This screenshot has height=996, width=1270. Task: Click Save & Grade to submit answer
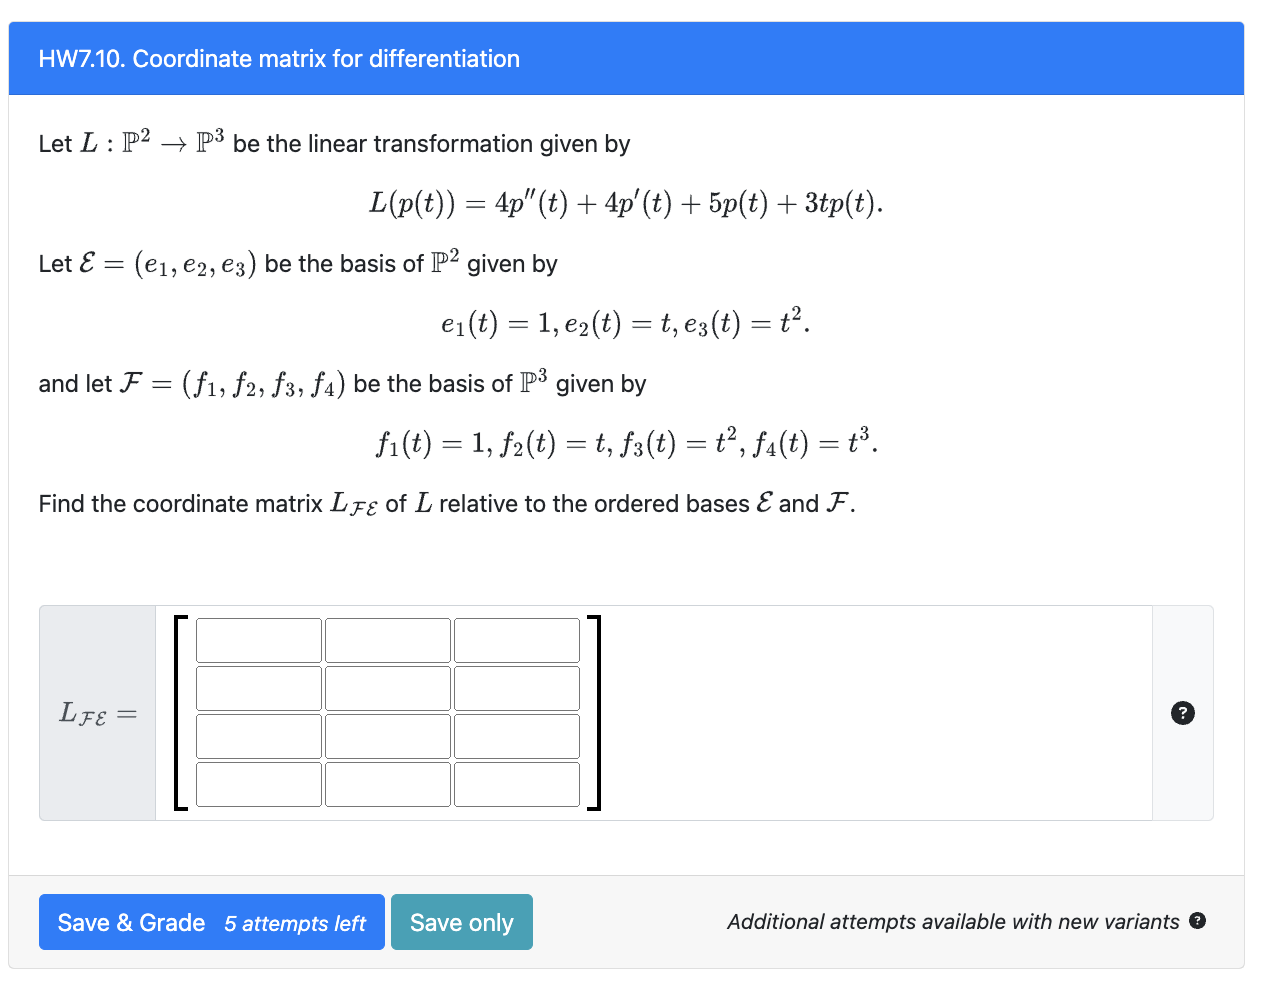click(131, 922)
